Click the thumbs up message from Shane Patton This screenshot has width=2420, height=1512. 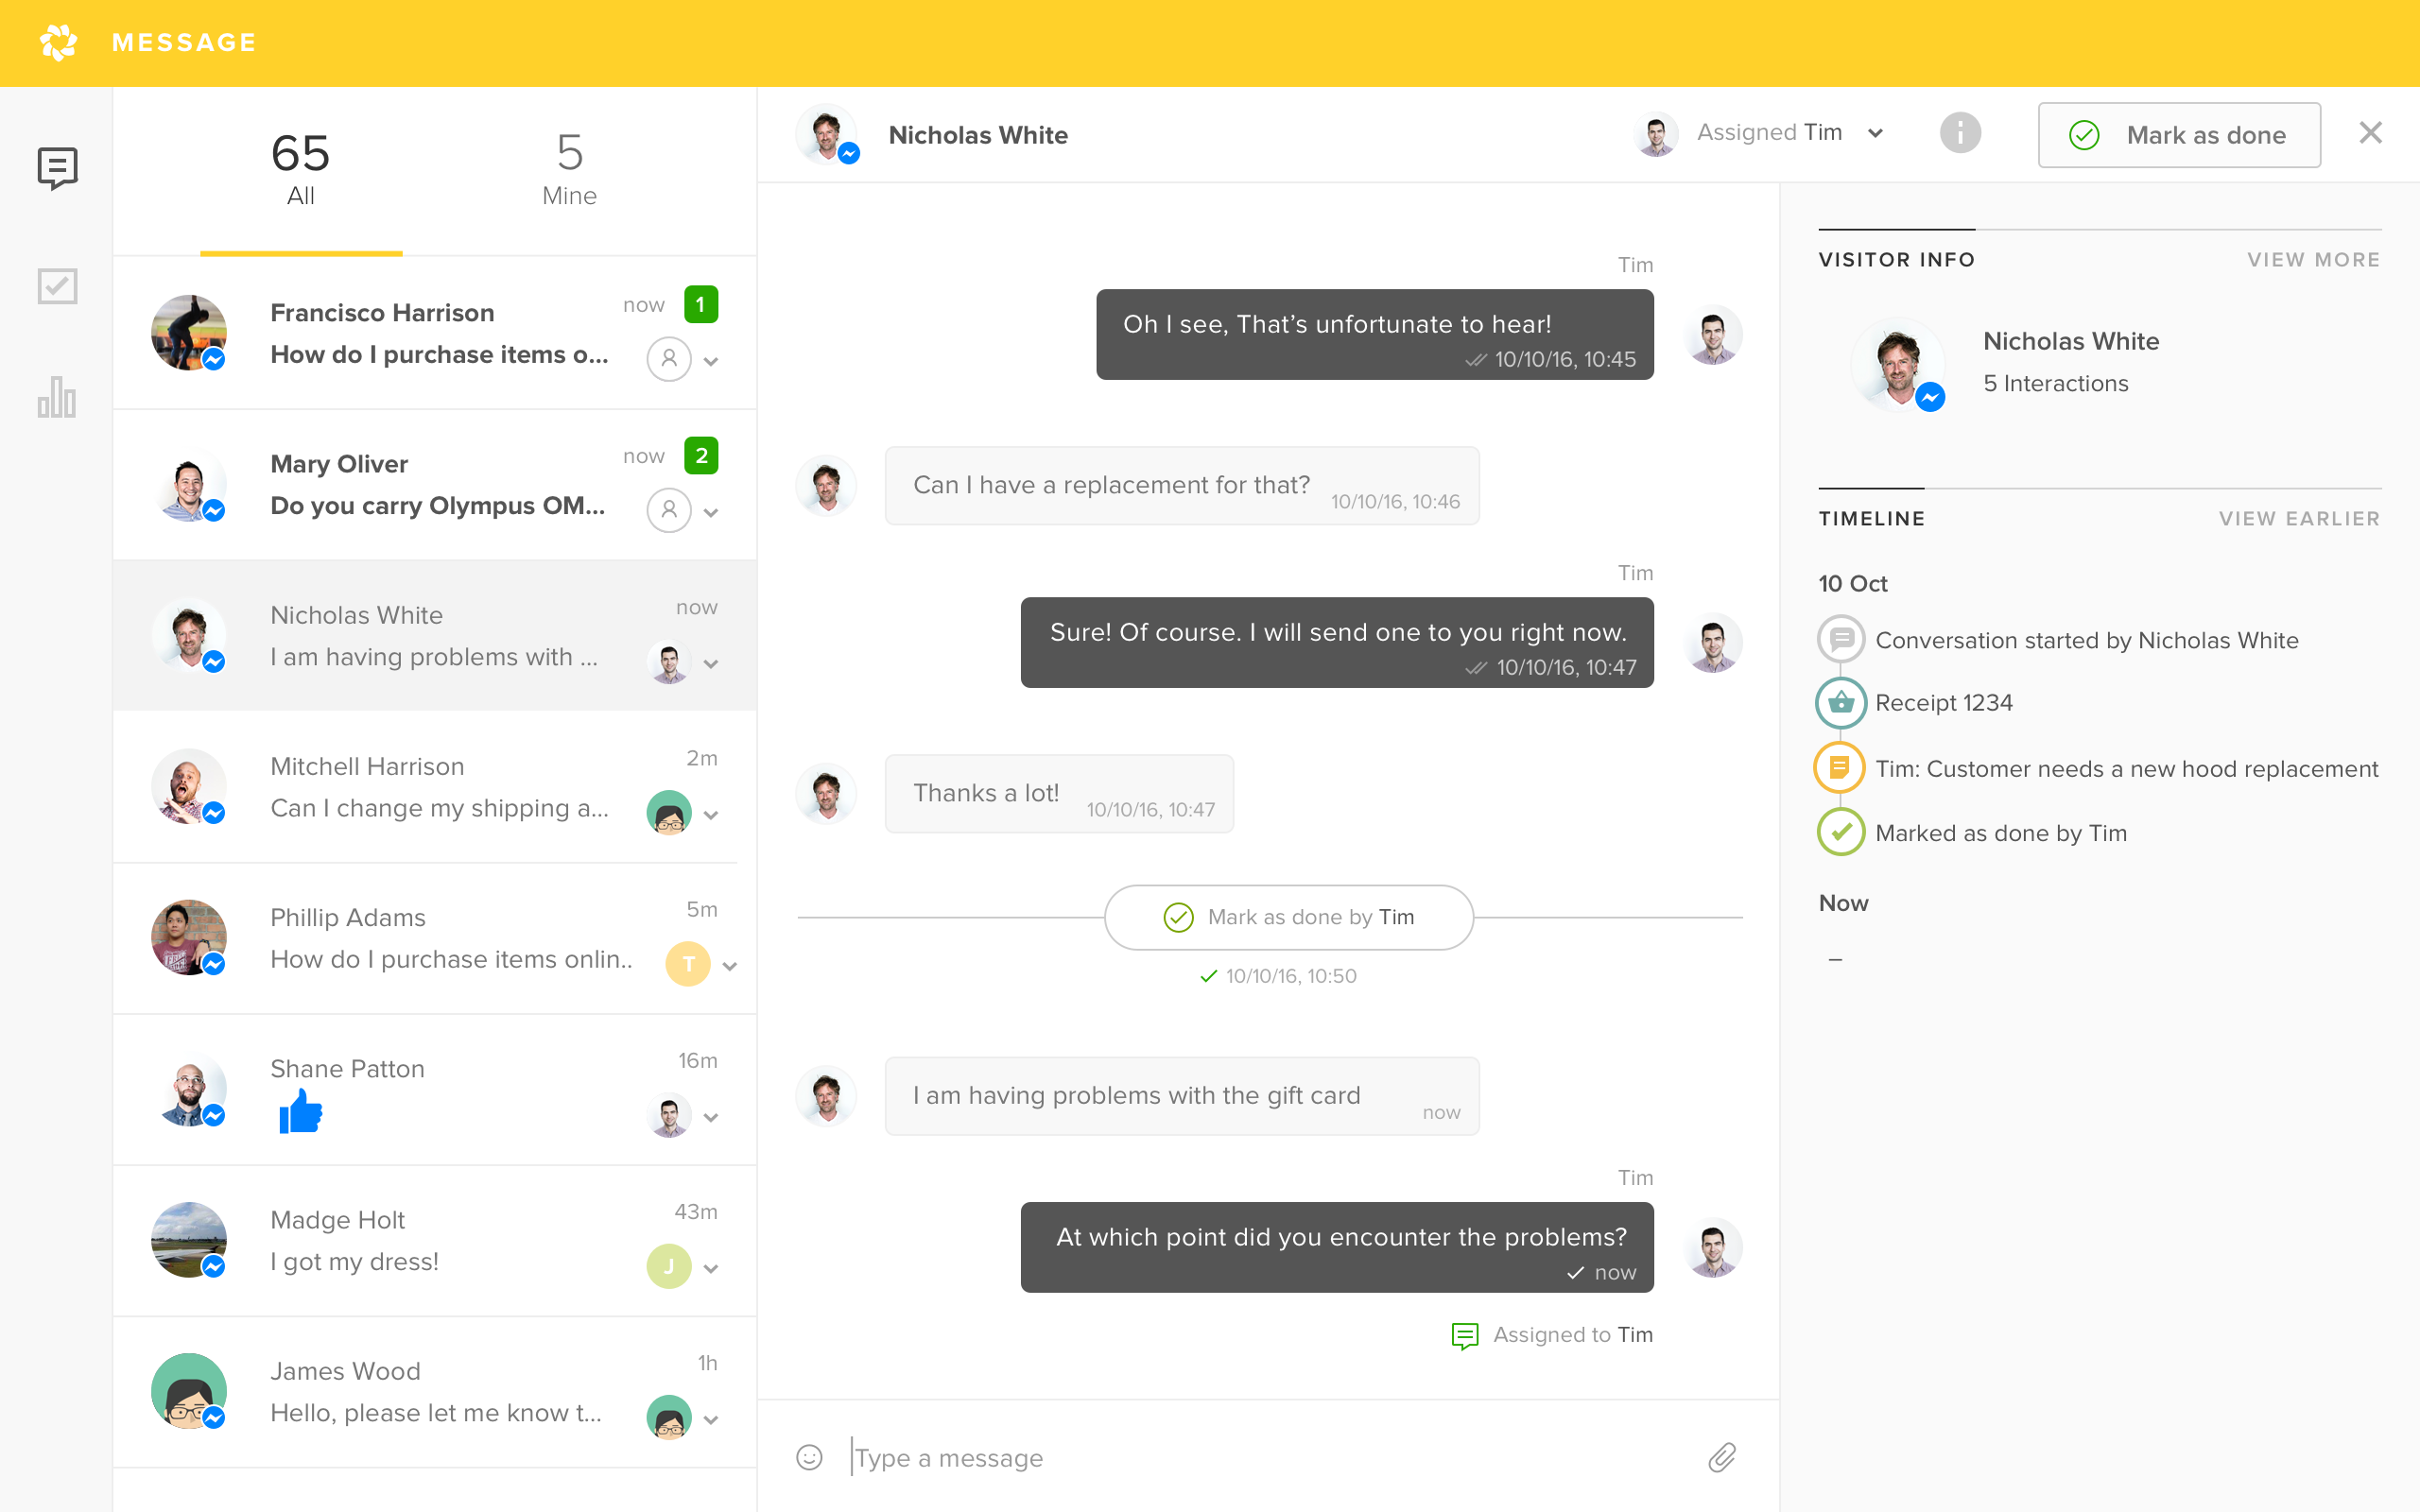click(298, 1113)
